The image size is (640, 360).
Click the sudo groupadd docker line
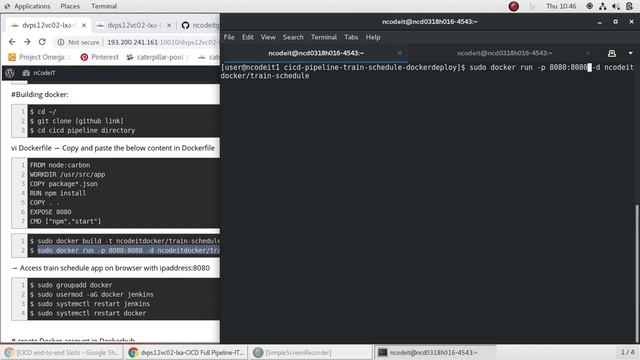71,285
